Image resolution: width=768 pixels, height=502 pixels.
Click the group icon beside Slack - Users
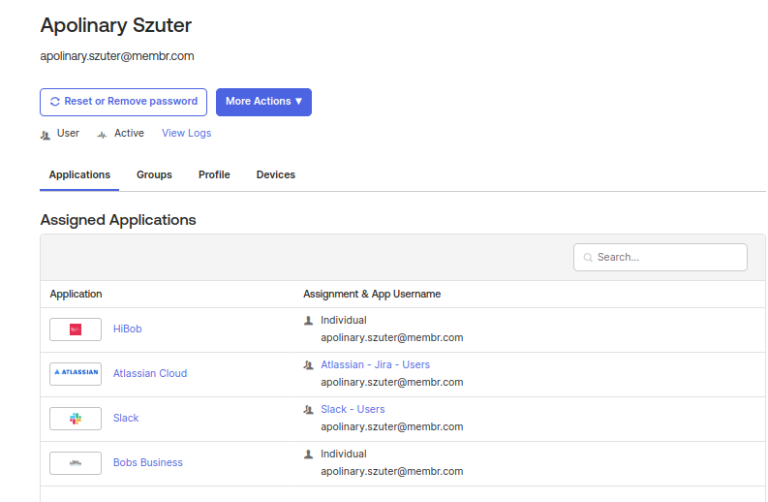coord(308,410)
